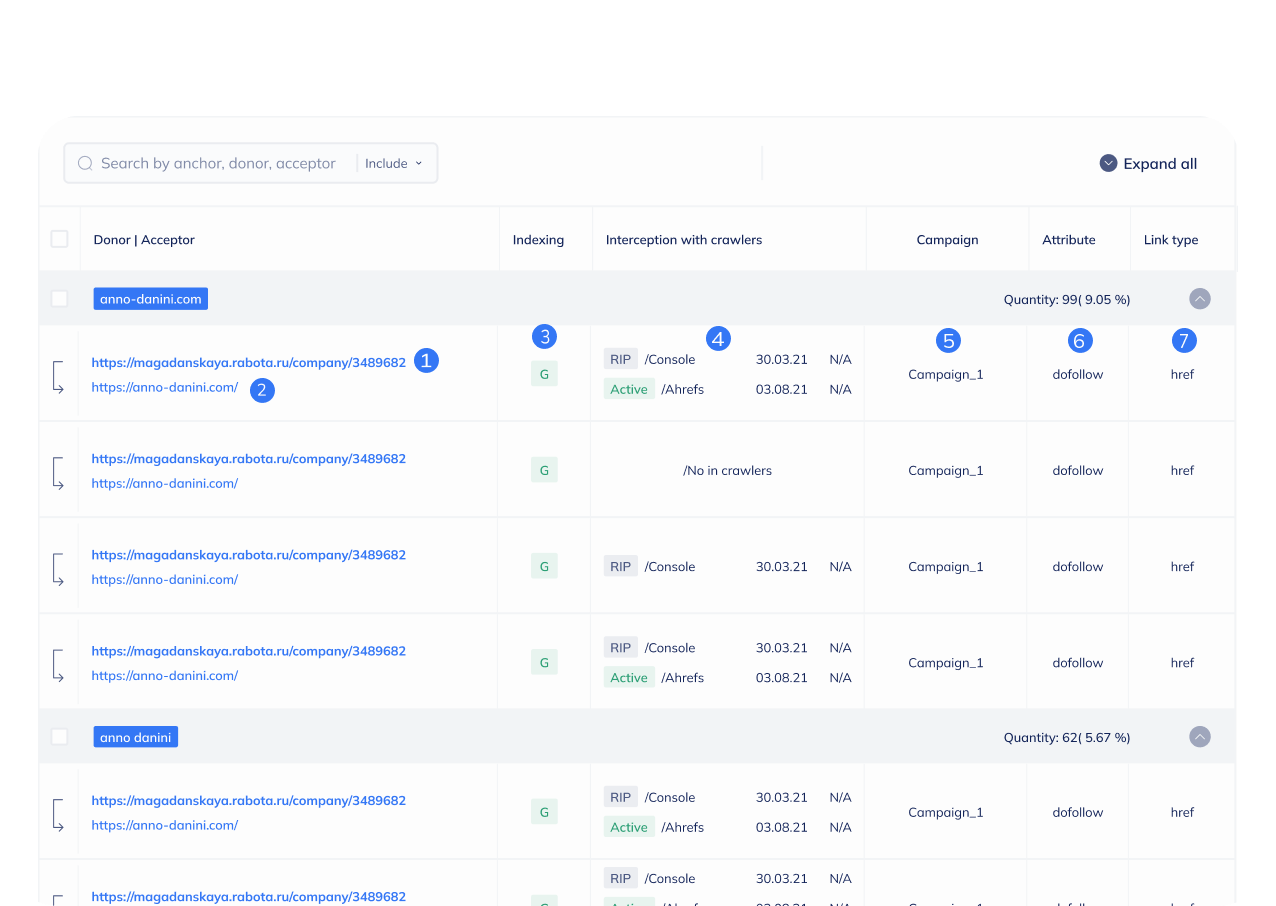Click the /No in crawlers cell
Image resolution: width=1276 pixels, height=906 pixels.
tap(727, 470)
